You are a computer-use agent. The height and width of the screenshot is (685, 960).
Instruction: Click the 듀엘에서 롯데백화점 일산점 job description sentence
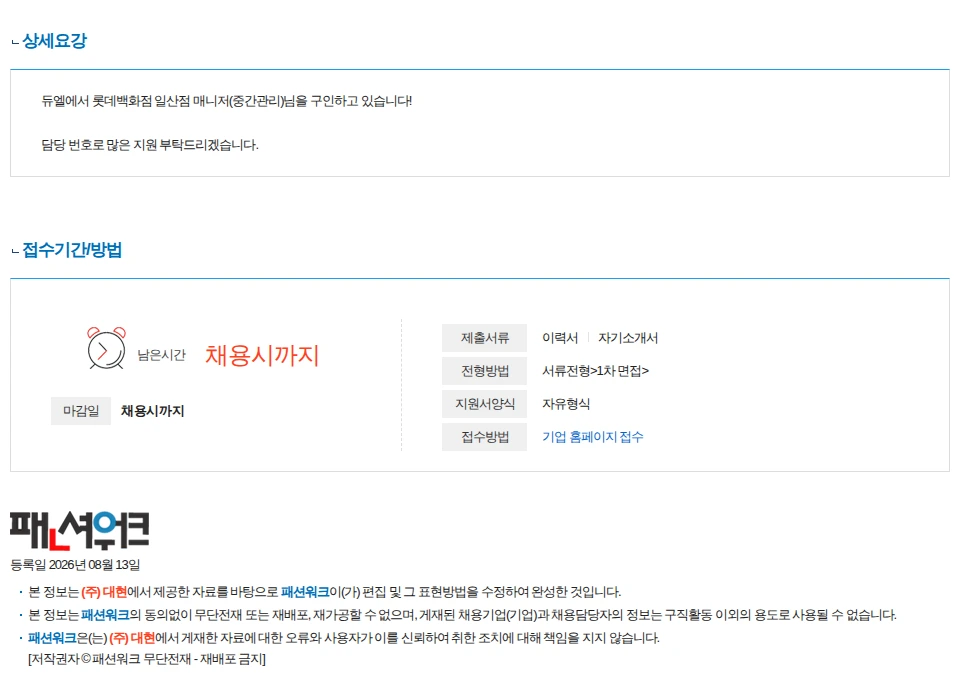click(227, 101)
